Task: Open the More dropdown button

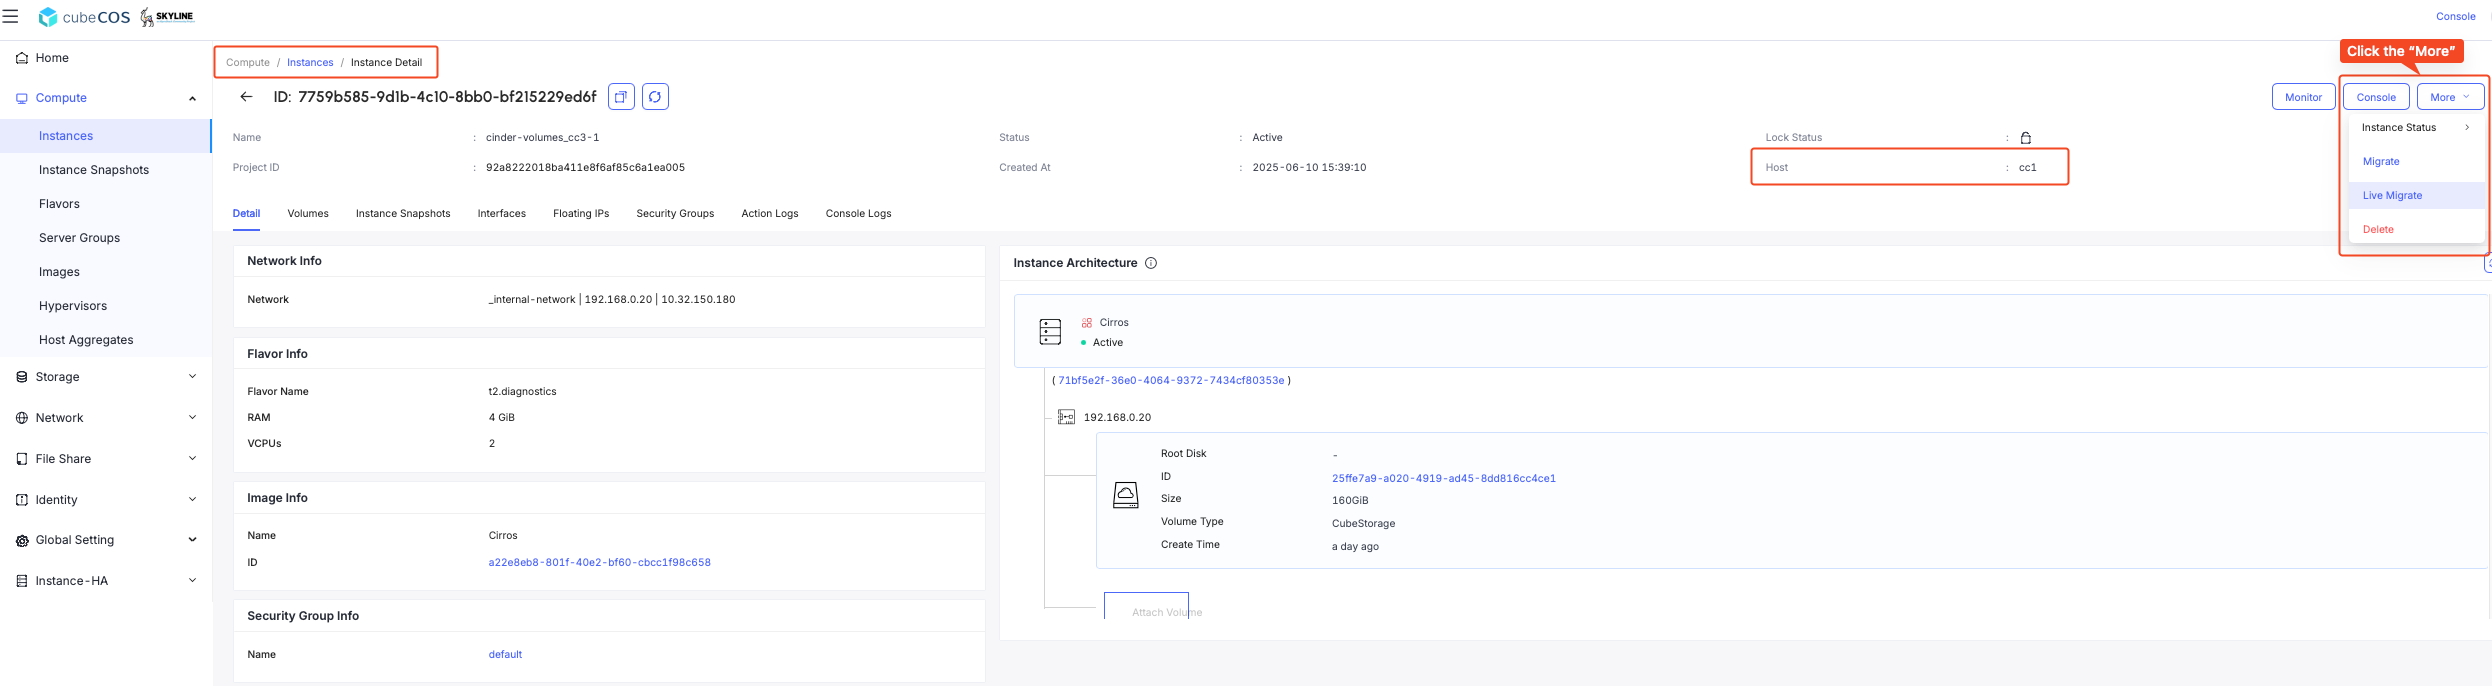Action: 2450,97
